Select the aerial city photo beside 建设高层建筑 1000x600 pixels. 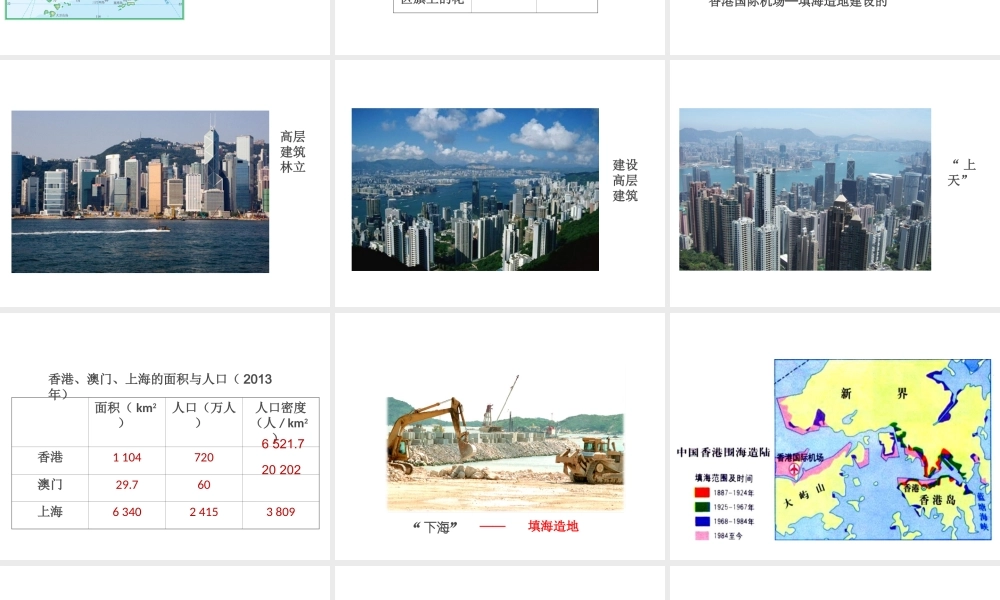point(475,189)
